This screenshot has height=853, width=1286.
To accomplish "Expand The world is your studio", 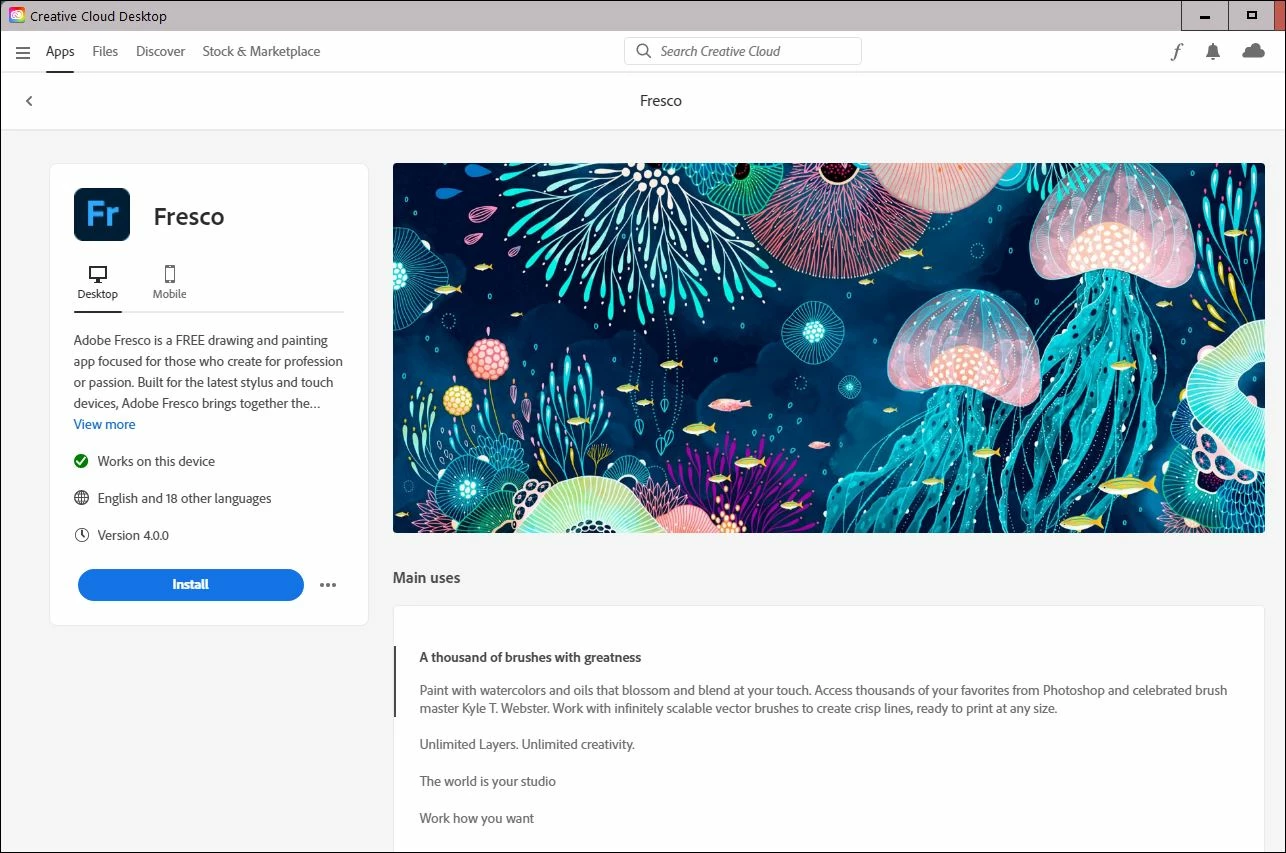I will coord(487,781).
